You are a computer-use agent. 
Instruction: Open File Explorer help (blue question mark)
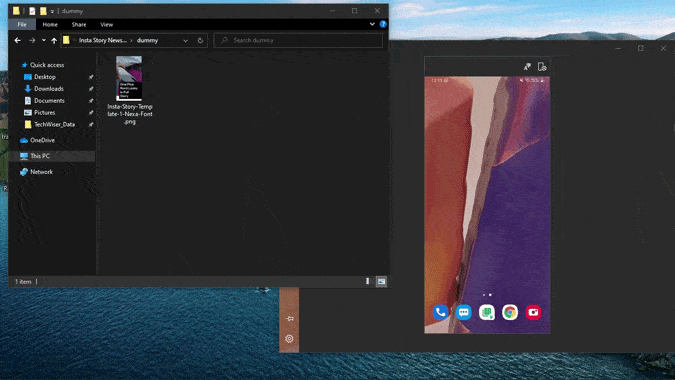383,24
